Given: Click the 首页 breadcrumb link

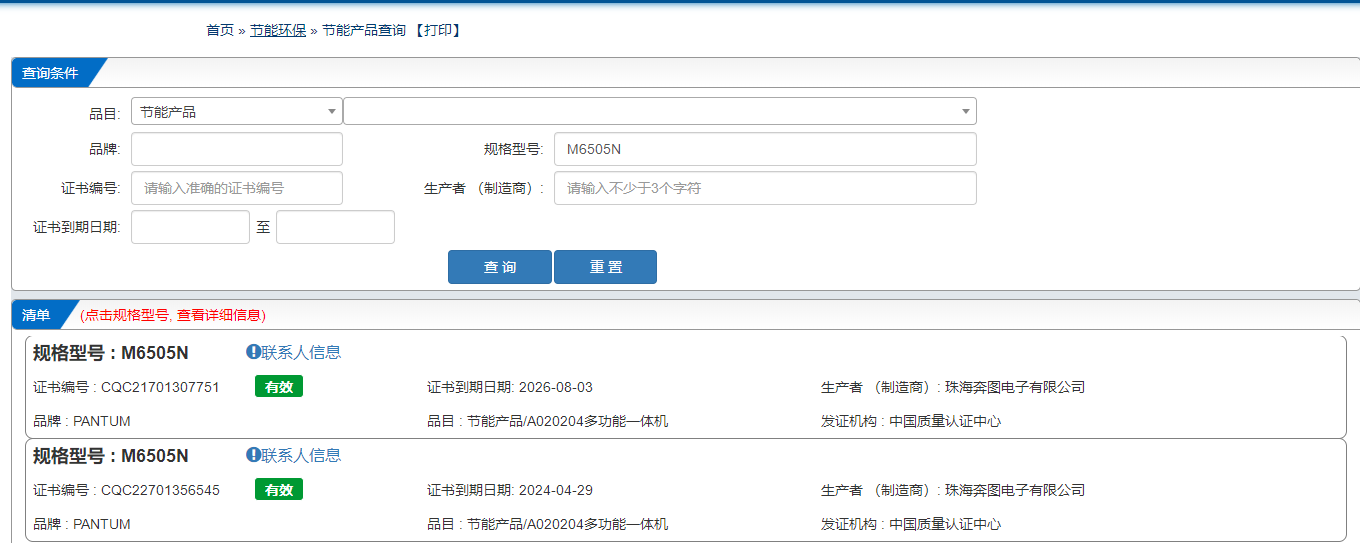Looking at the screenshot, I should pyautogui.click(x=220, y=31).
